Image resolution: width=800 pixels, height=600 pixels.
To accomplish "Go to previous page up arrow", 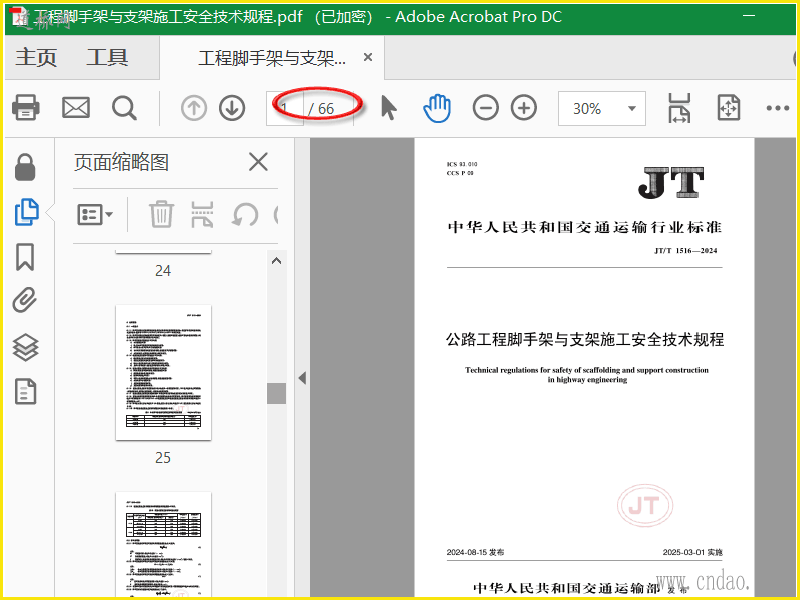I will pos(194,108).
